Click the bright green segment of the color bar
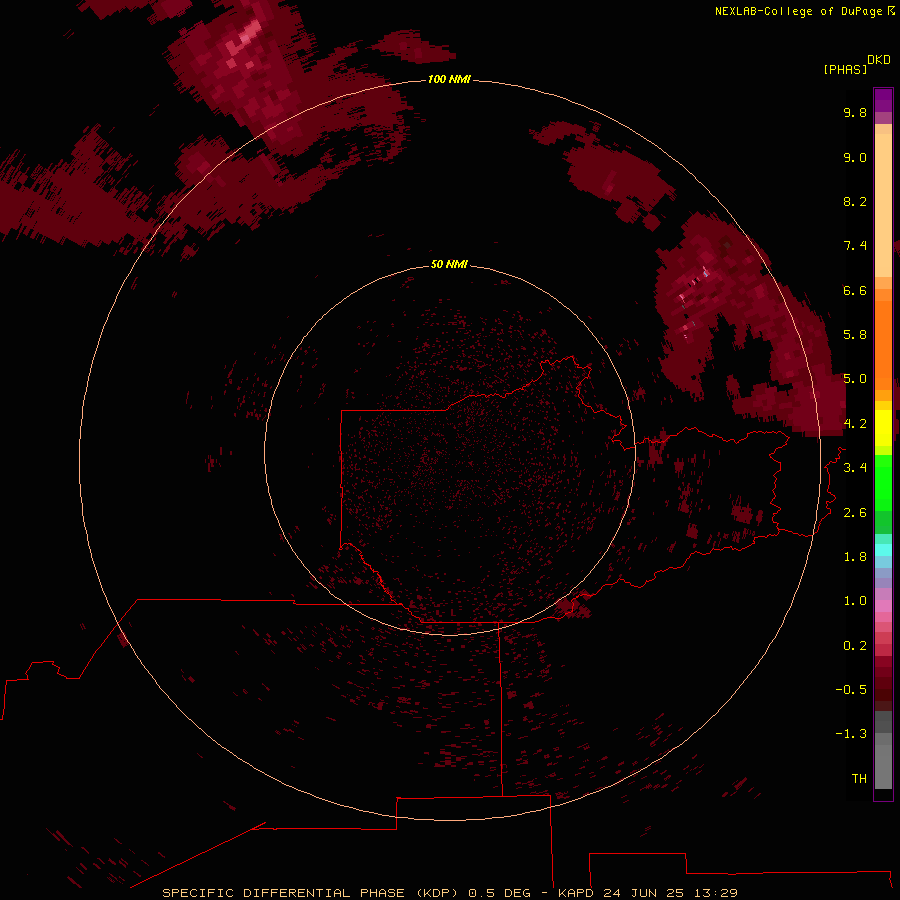 [883, 482]
